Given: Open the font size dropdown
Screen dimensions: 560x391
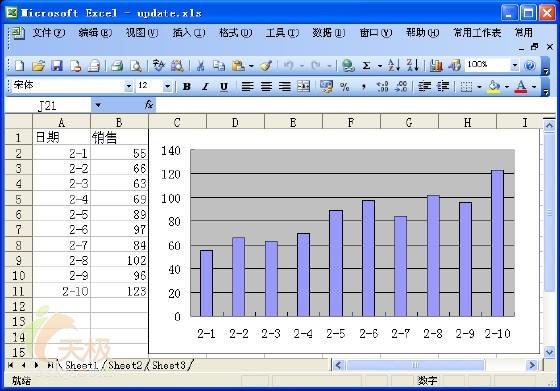Looking at the screenshot, I should (167, 86).
